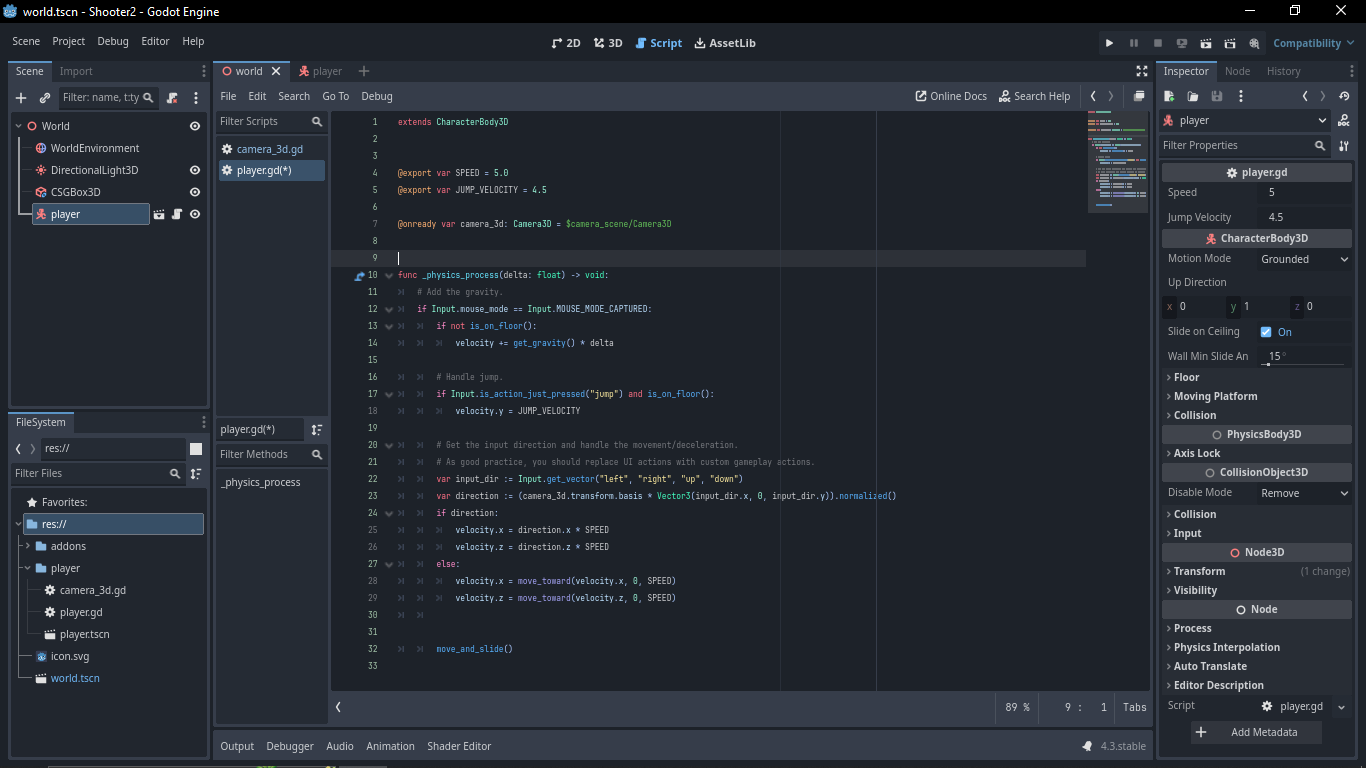Click Search Help button
Image resolution: width=1366 pixels, height=768 pixels.
coord(1034,96)
